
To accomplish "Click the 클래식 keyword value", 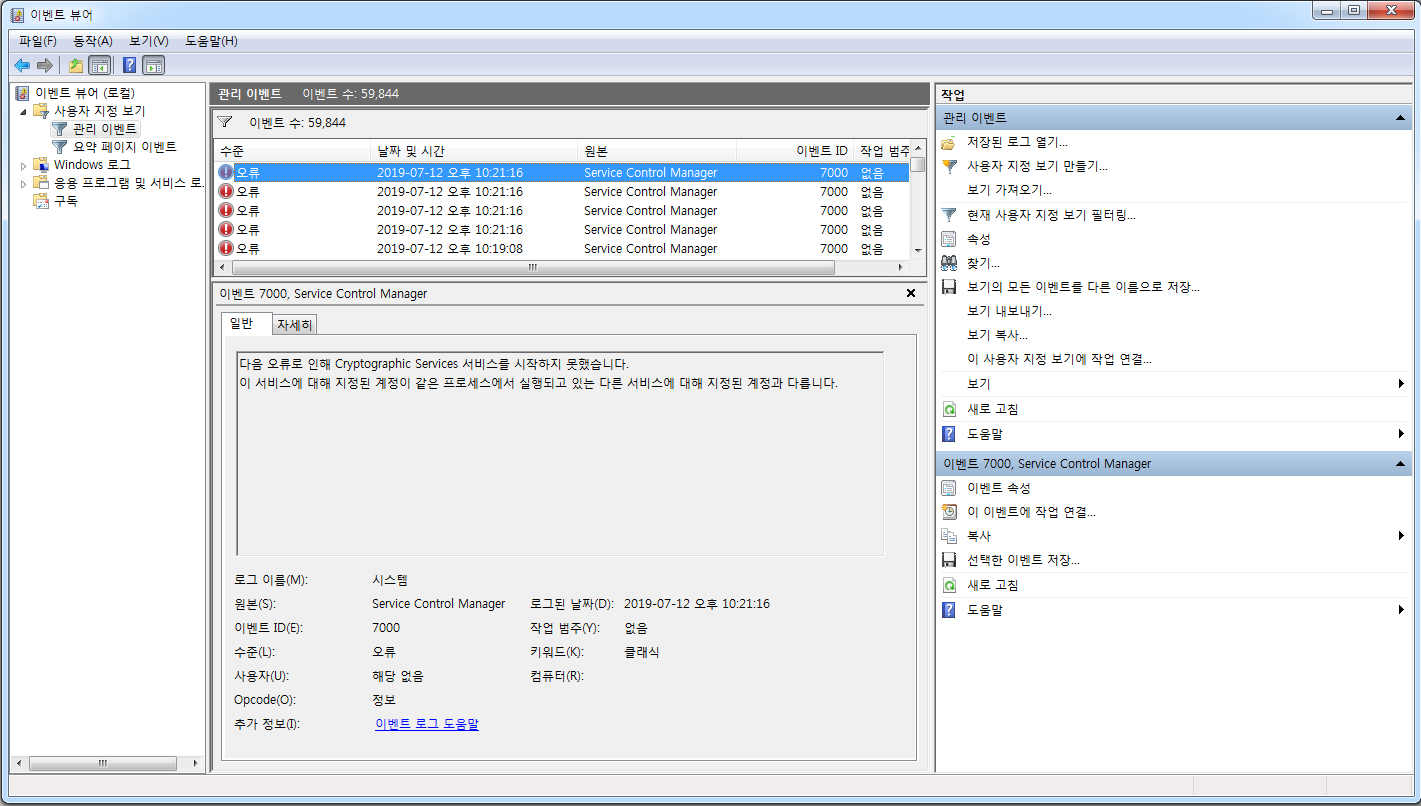I will click(x=642, y=652).
